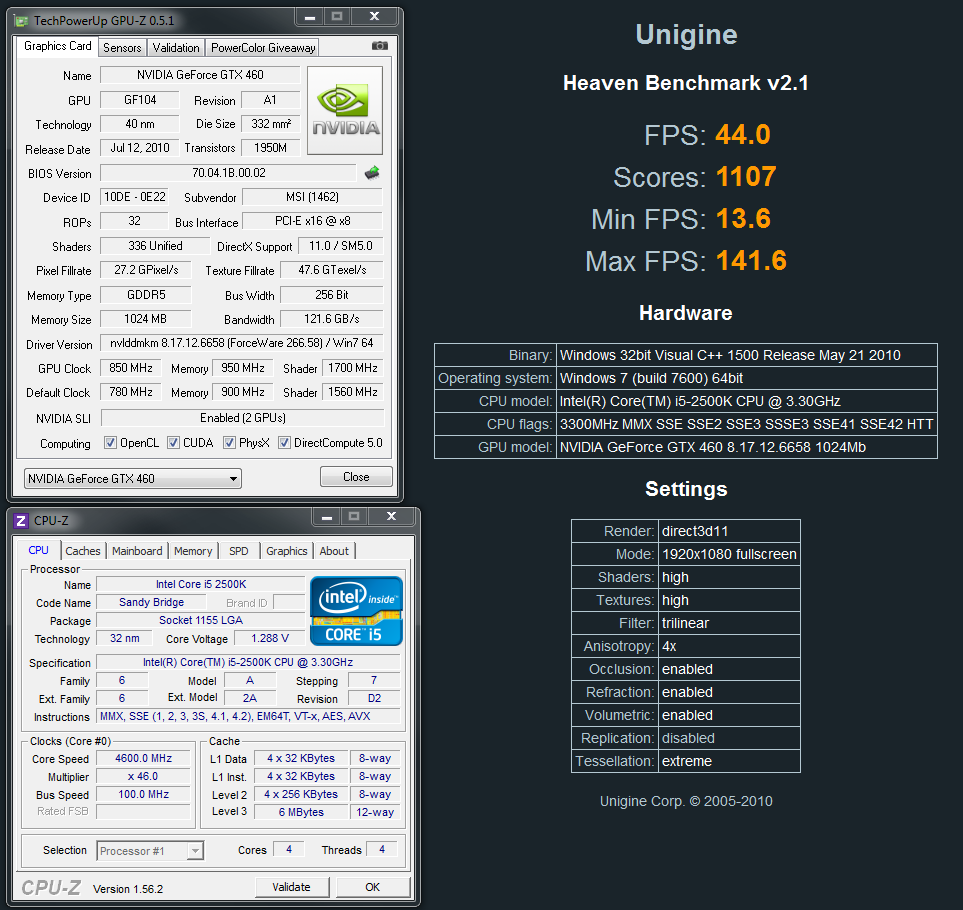The width and height of the screenshot is (963, 910).
Task: Click the BIOS save chip icon
Action: 372,173
